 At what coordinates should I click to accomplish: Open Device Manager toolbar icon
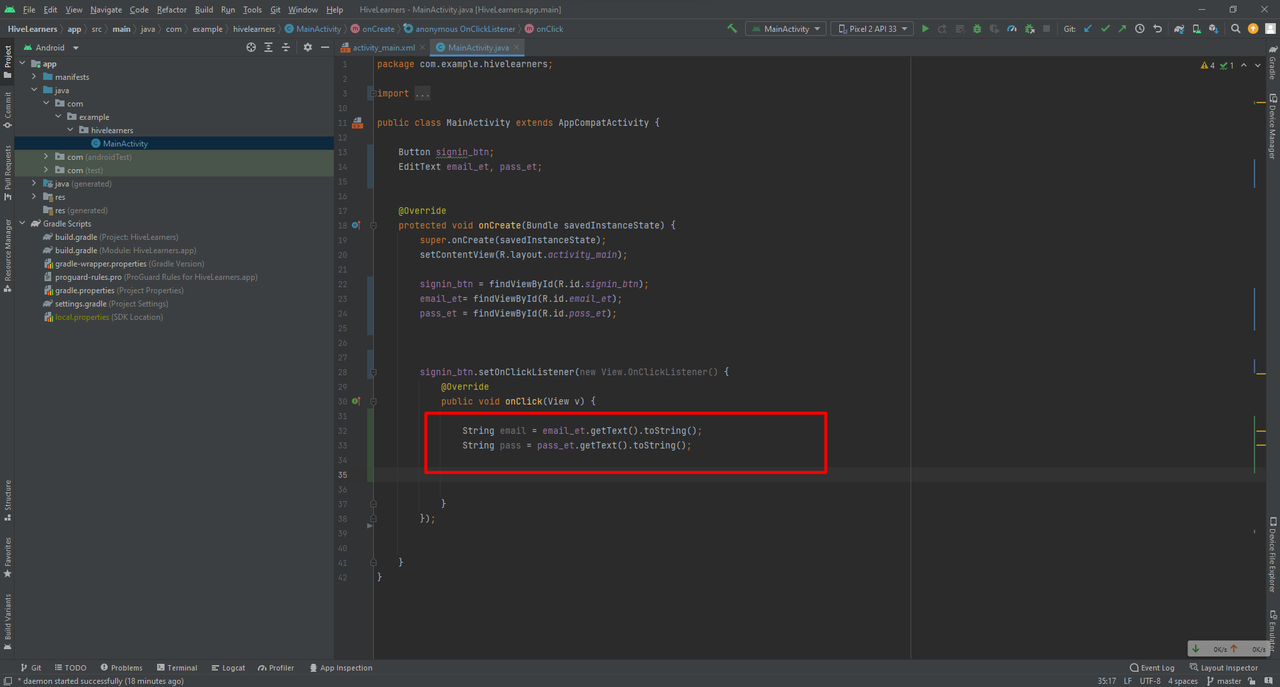(1197, 29)
